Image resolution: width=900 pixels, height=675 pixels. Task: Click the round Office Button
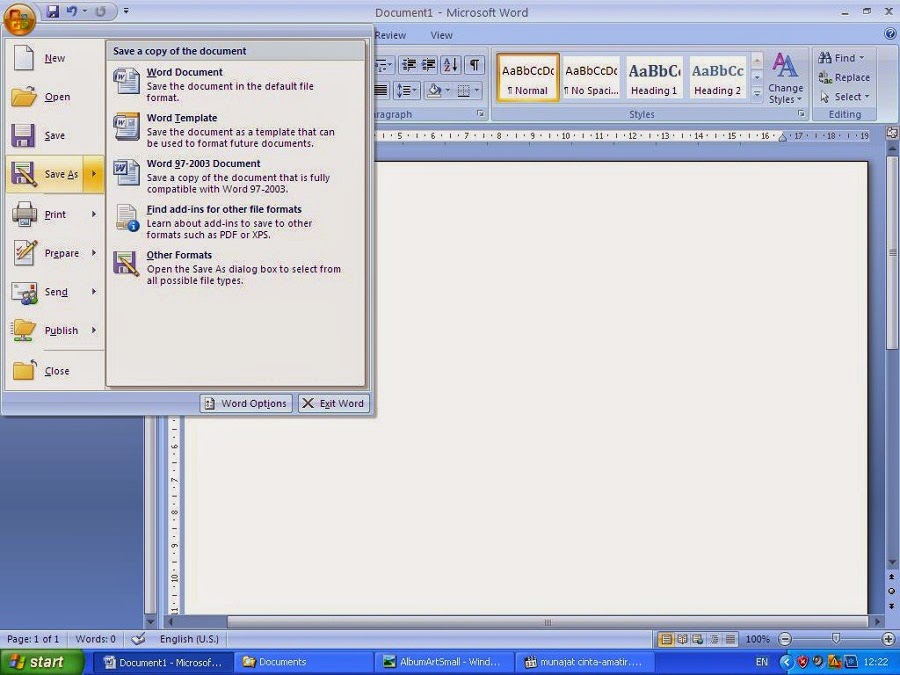[19, 18]
